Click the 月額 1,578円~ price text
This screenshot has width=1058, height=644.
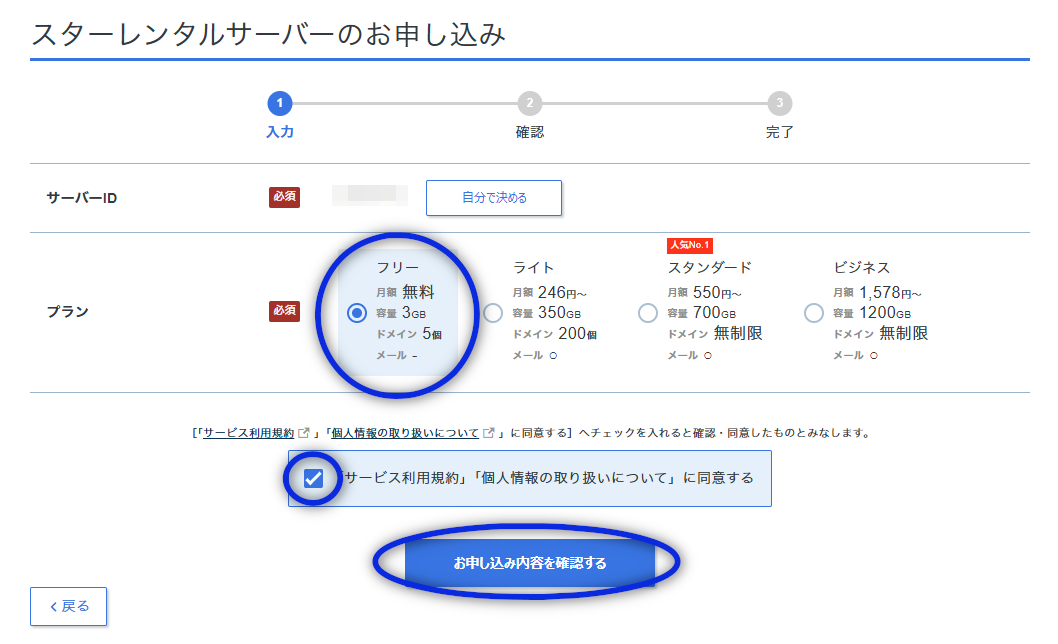(877, 292)
